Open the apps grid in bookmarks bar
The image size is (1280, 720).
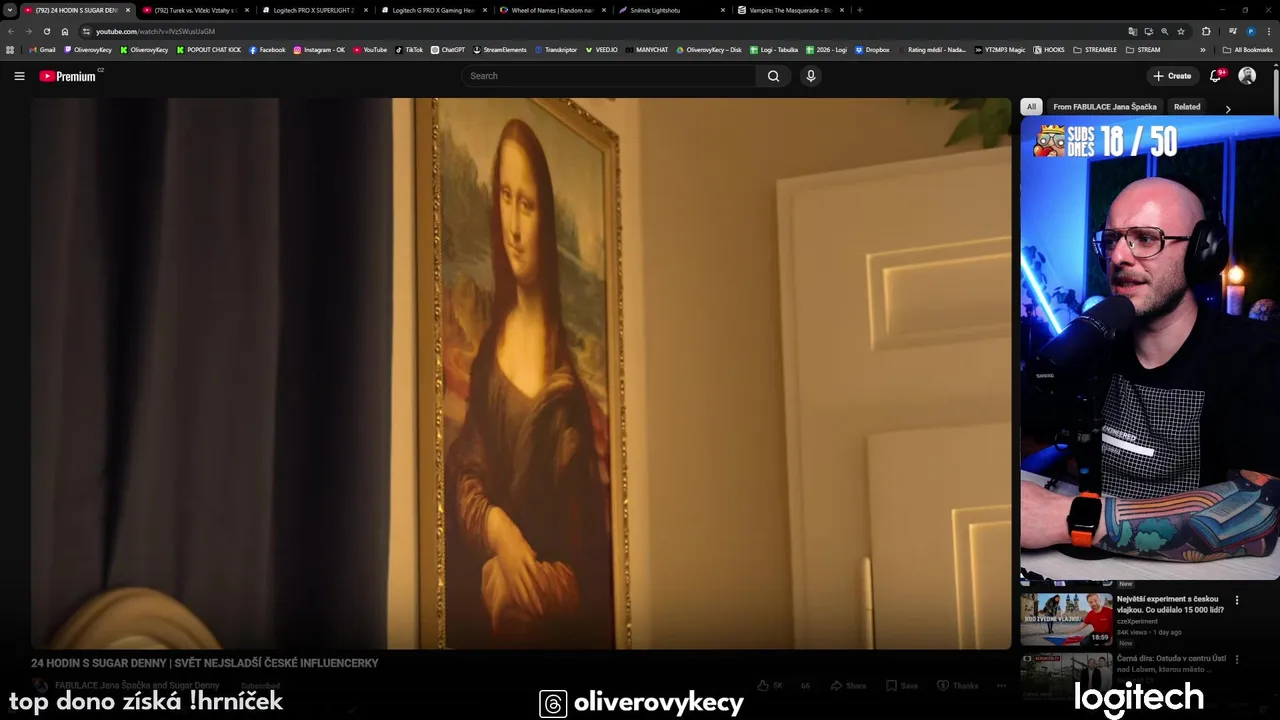tap(10, 50)
